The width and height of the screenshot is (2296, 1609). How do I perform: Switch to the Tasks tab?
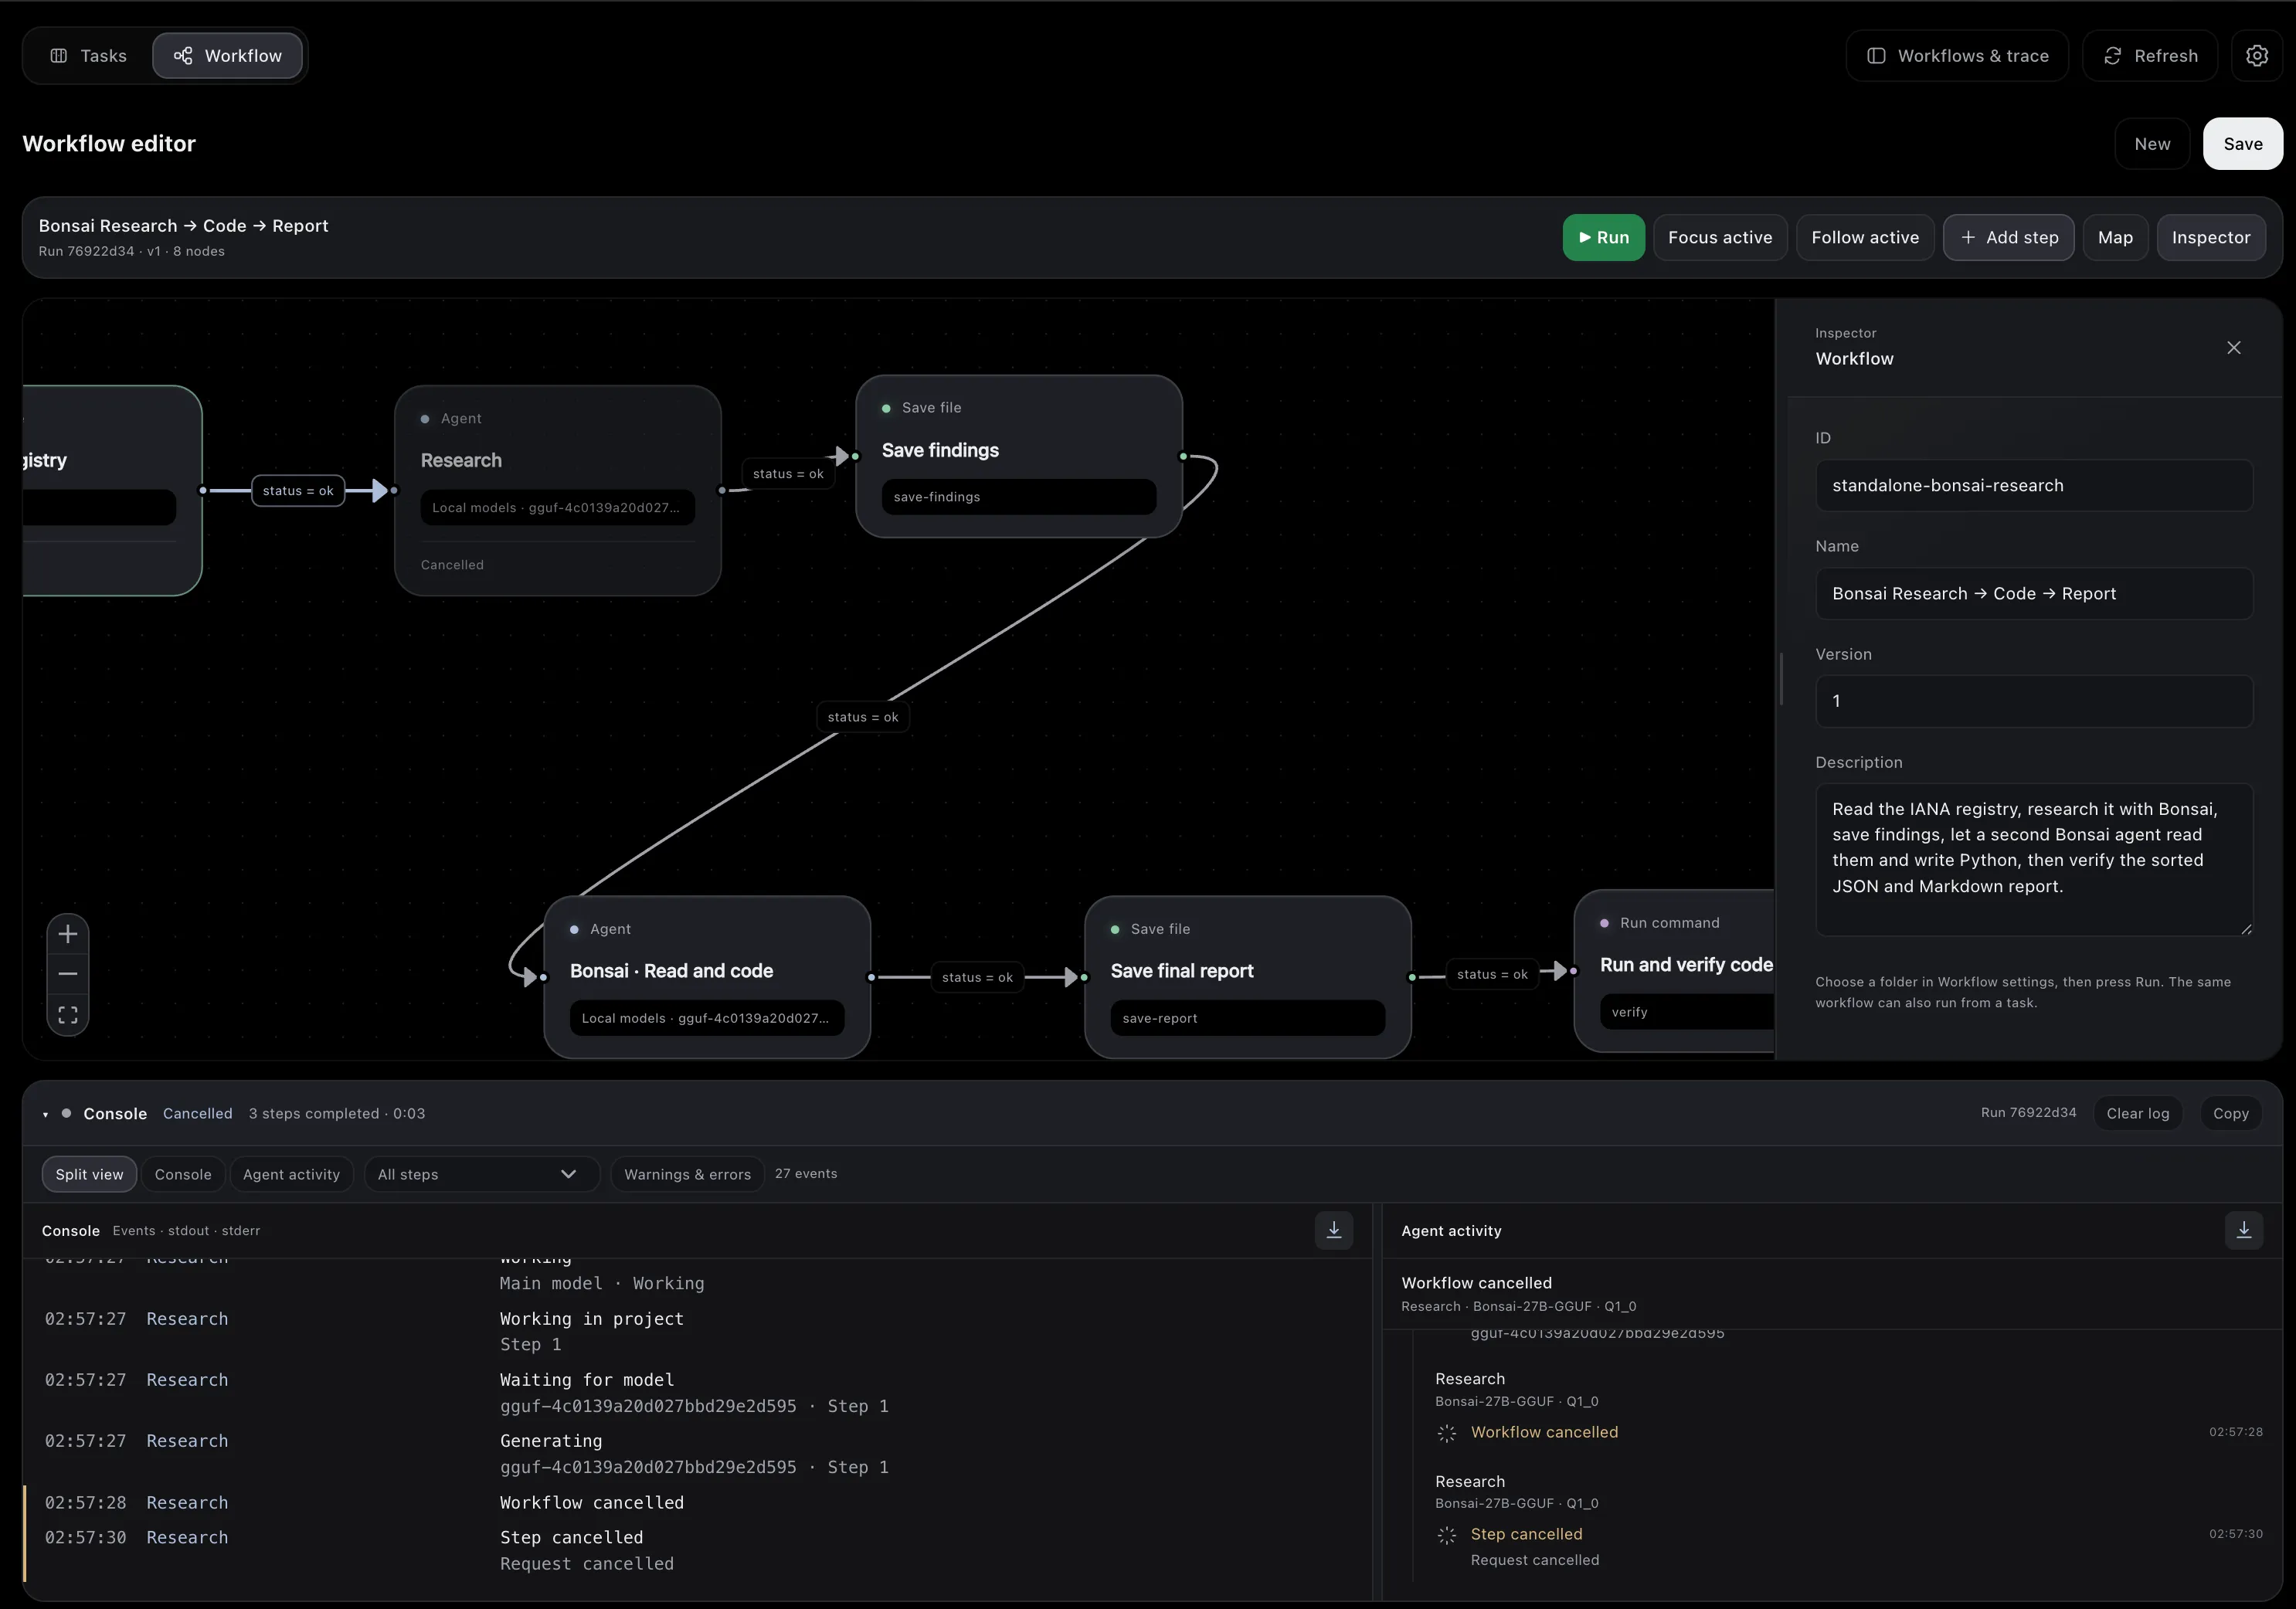89,56
